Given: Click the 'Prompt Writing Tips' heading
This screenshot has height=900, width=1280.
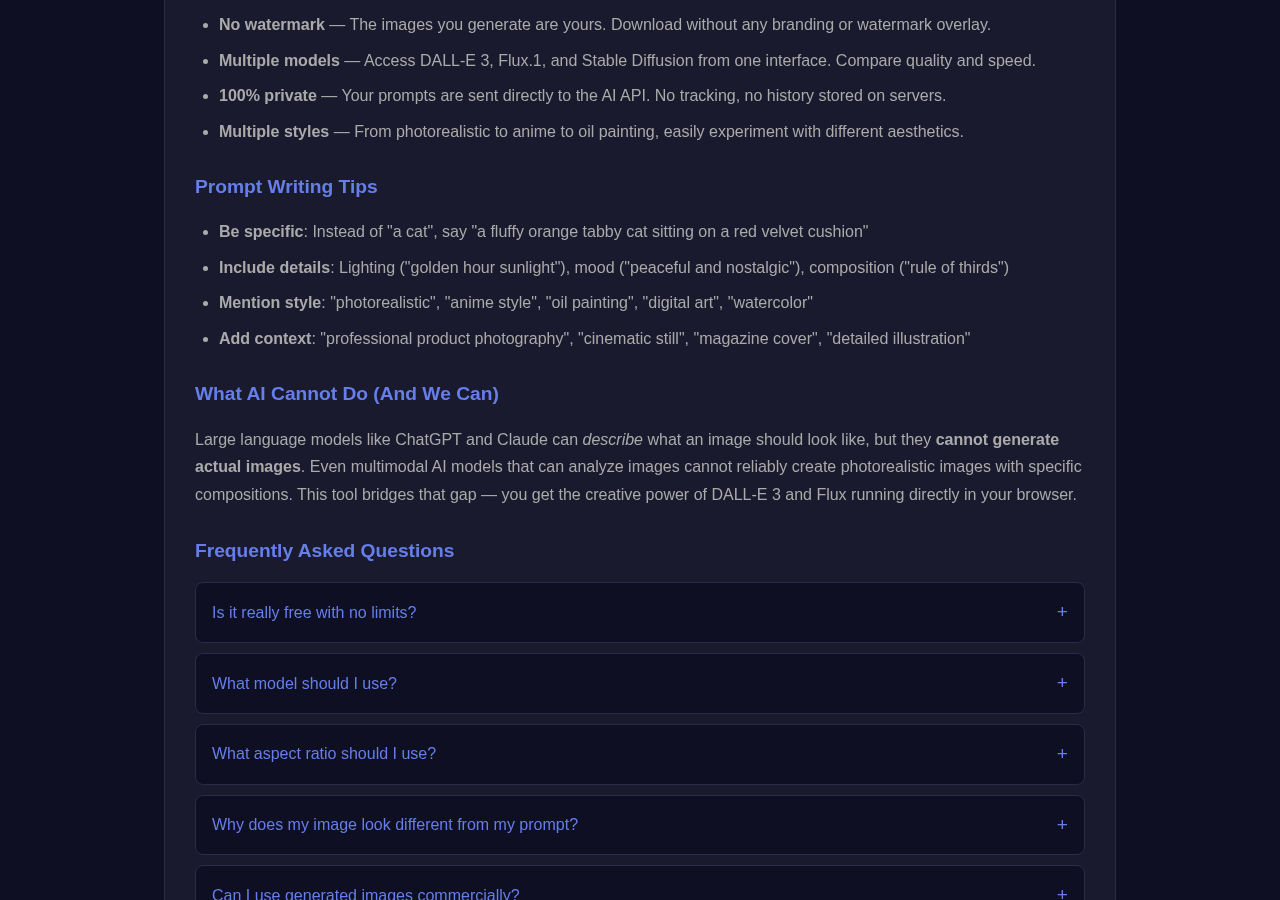Looking at the screenshot, I should 286,187.
